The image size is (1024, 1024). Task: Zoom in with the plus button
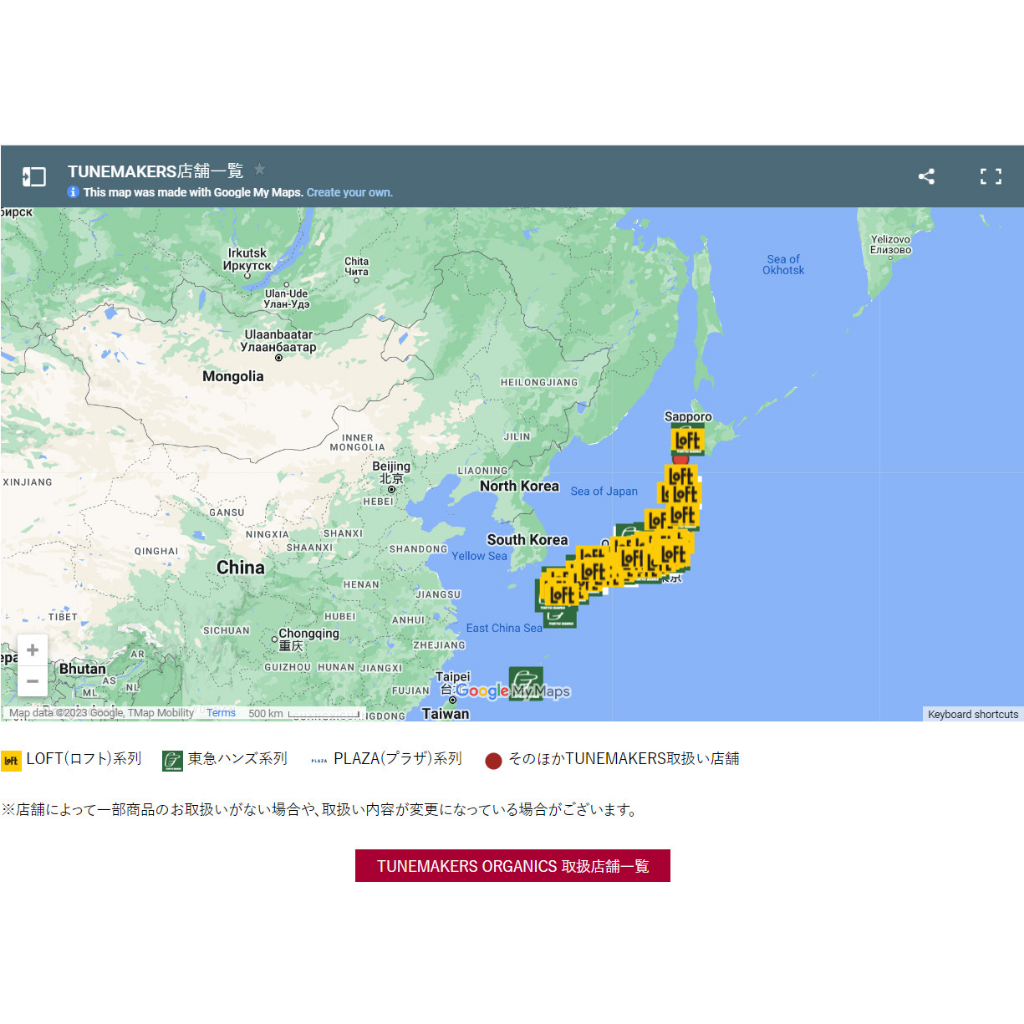(33, 650)
